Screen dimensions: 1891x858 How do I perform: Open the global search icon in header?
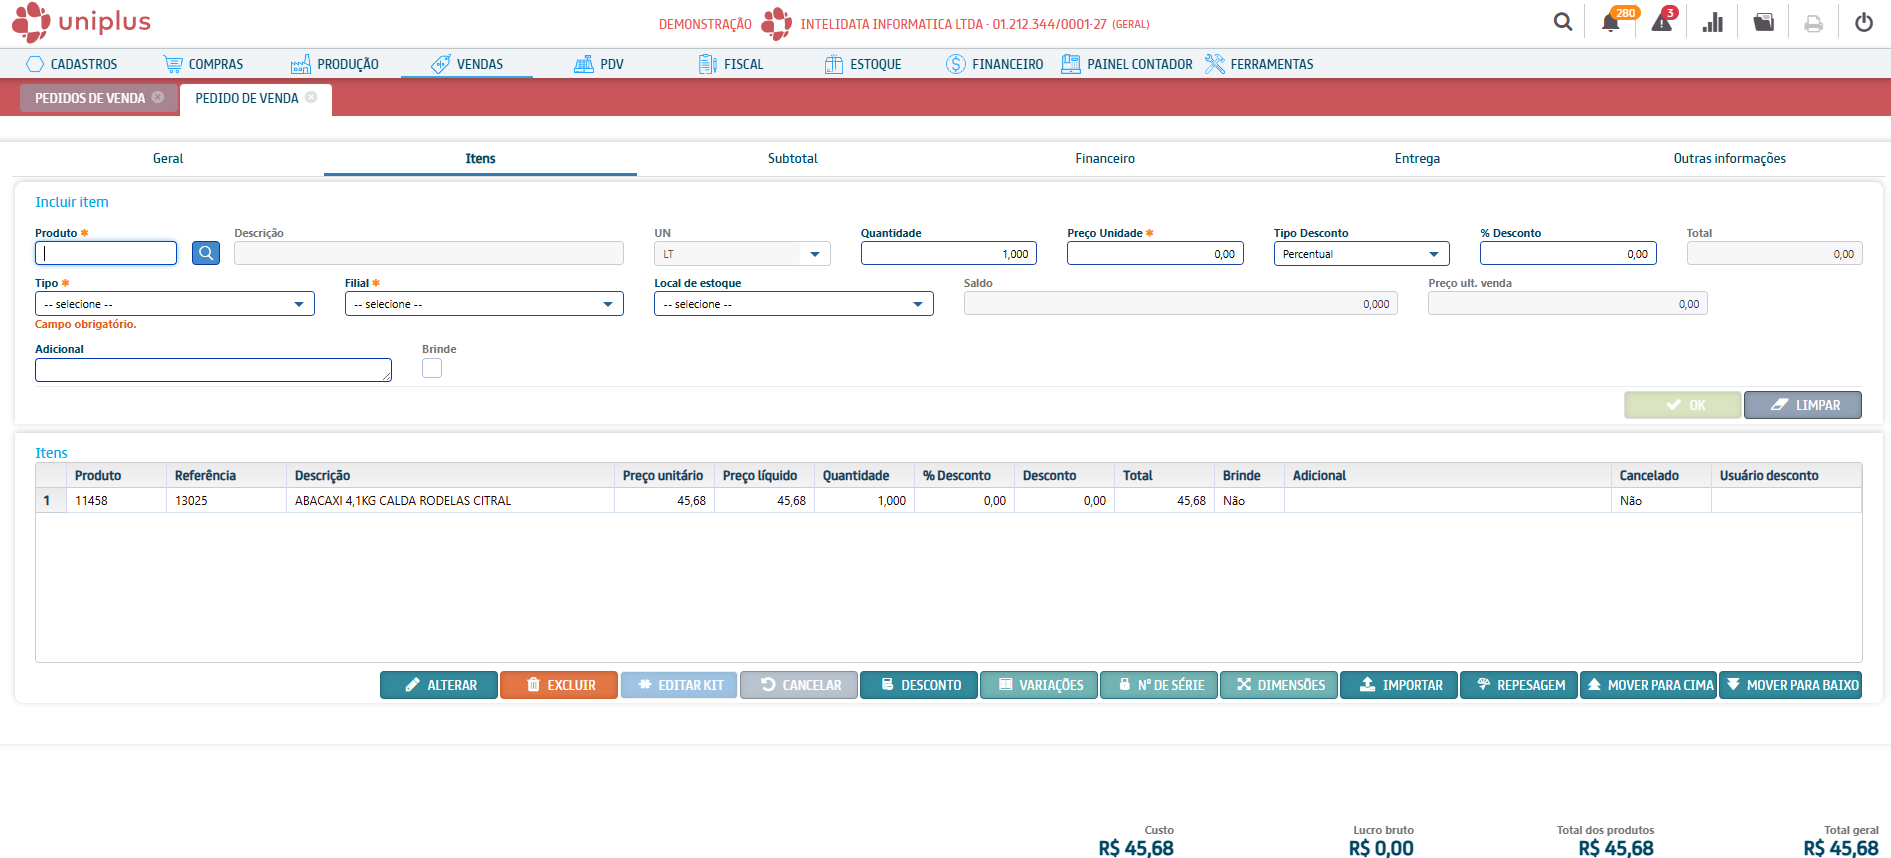click(x=1562, y=22)
